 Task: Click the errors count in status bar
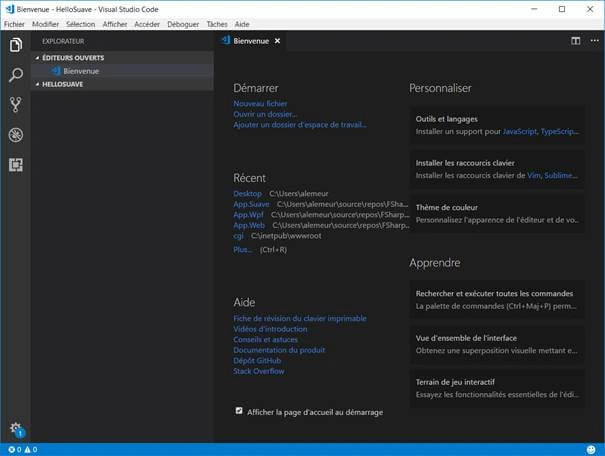point(15,449)
